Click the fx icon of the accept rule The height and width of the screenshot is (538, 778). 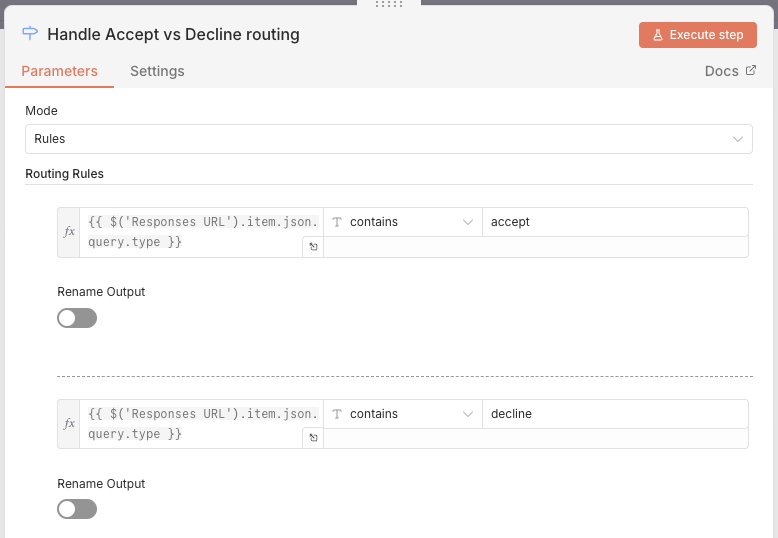(69, 232)
